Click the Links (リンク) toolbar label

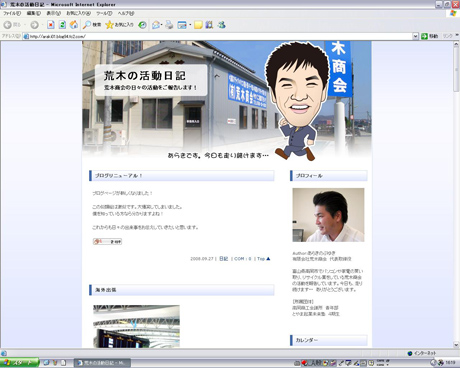(x=447, y=36)
